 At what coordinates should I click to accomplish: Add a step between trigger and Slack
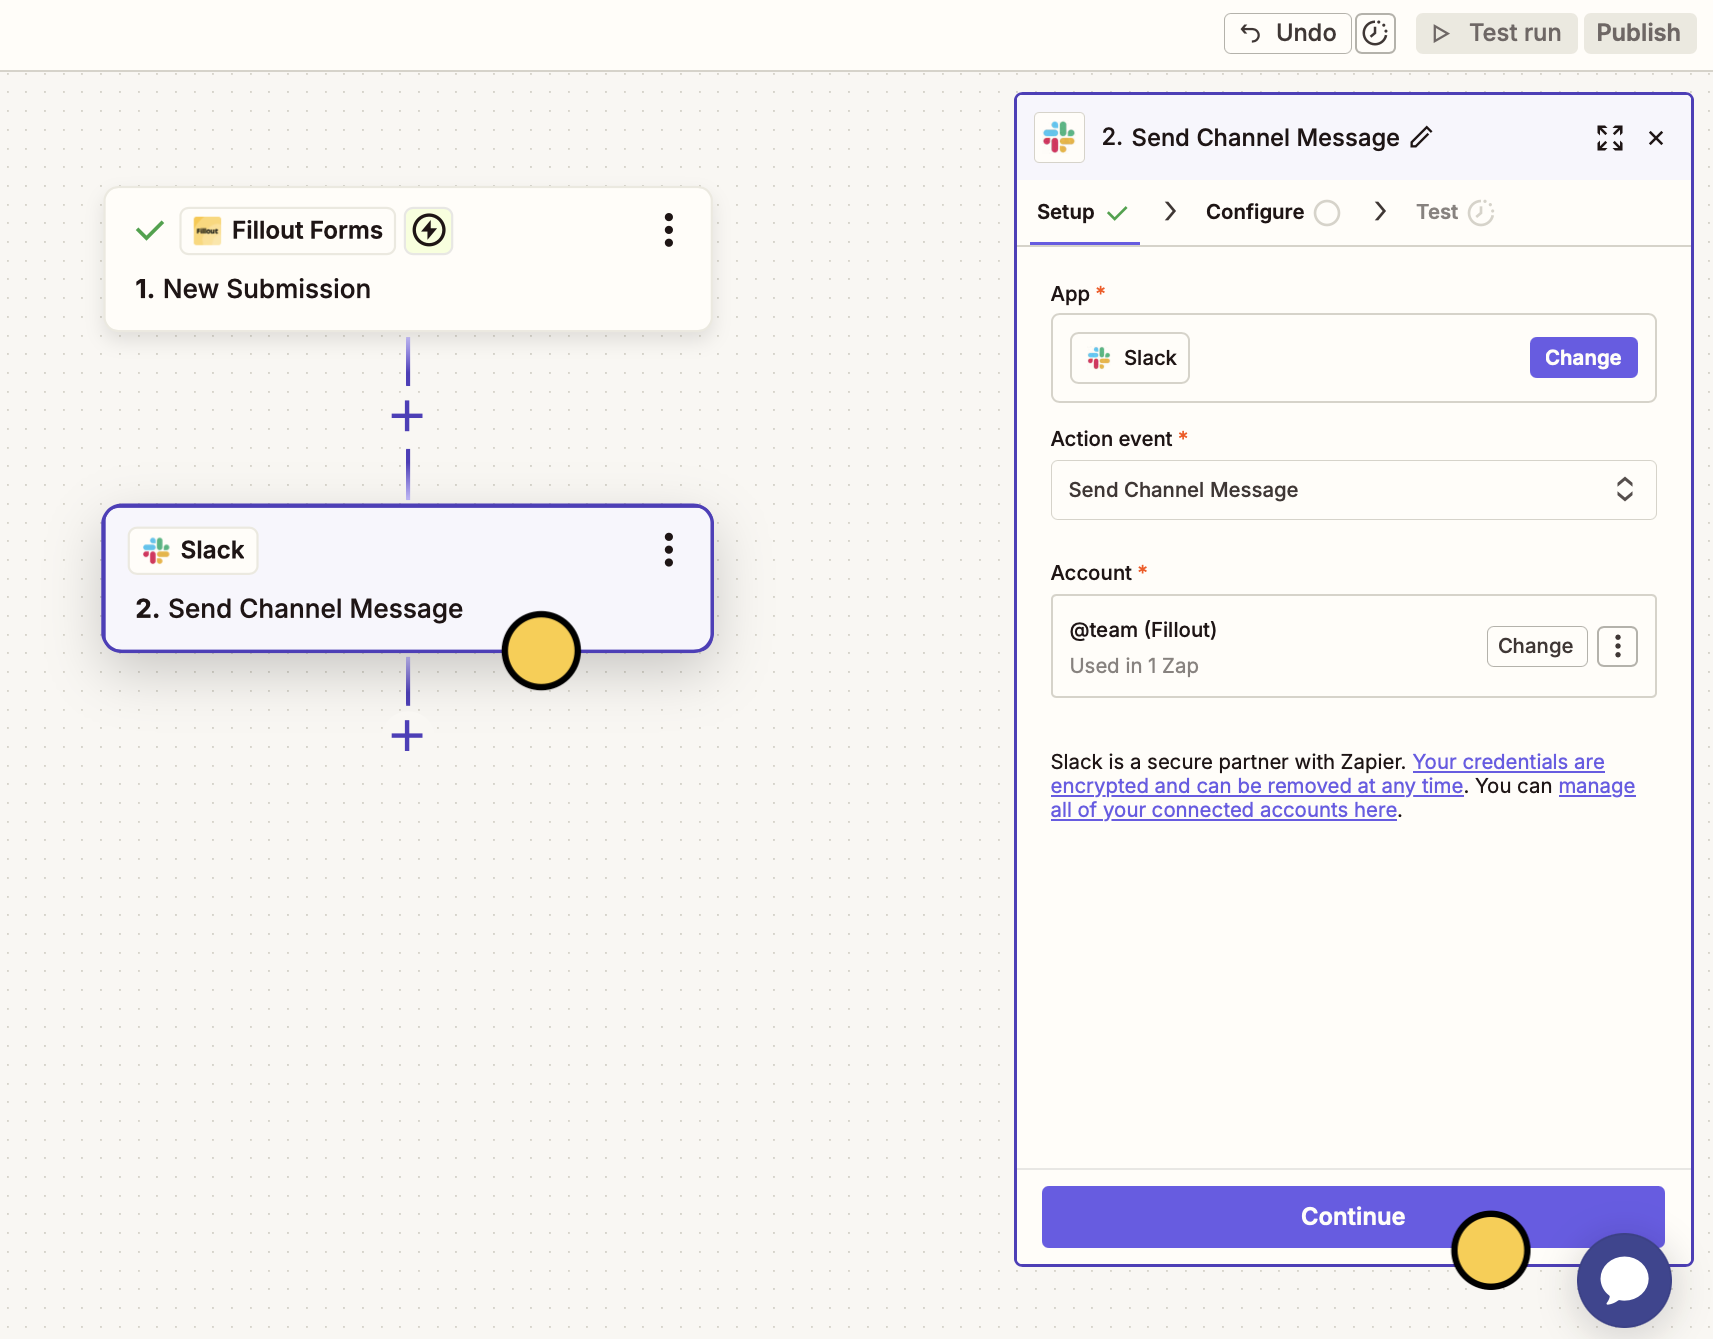407,416
